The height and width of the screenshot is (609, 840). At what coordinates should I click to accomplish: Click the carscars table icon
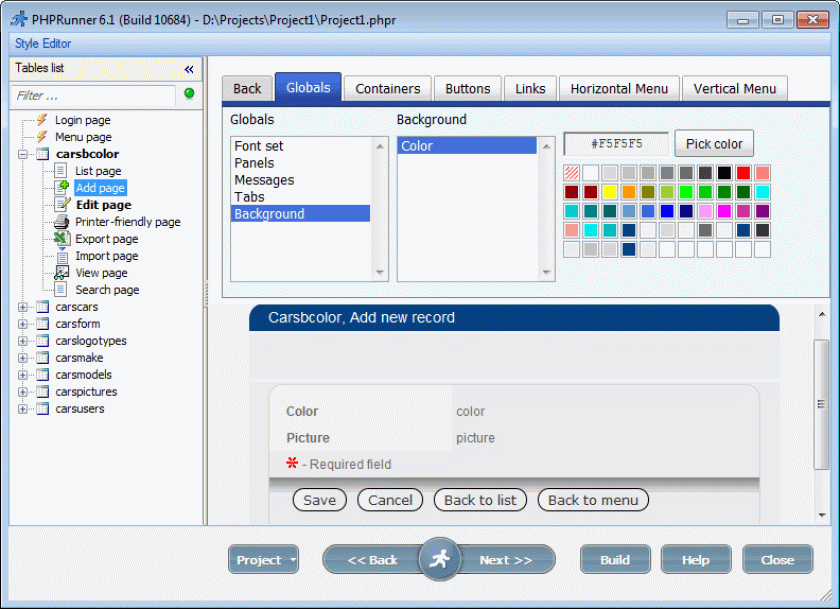tap(43, 307)
